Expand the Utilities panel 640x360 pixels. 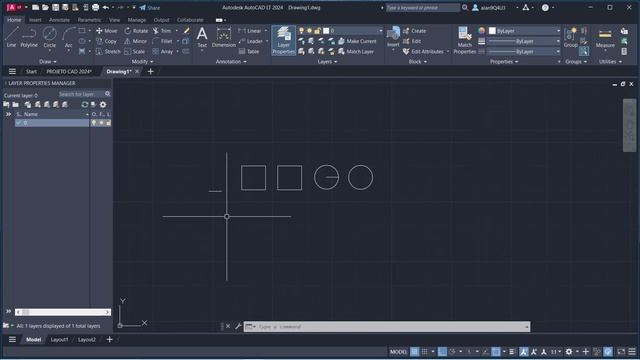click(x=610, y=62)
